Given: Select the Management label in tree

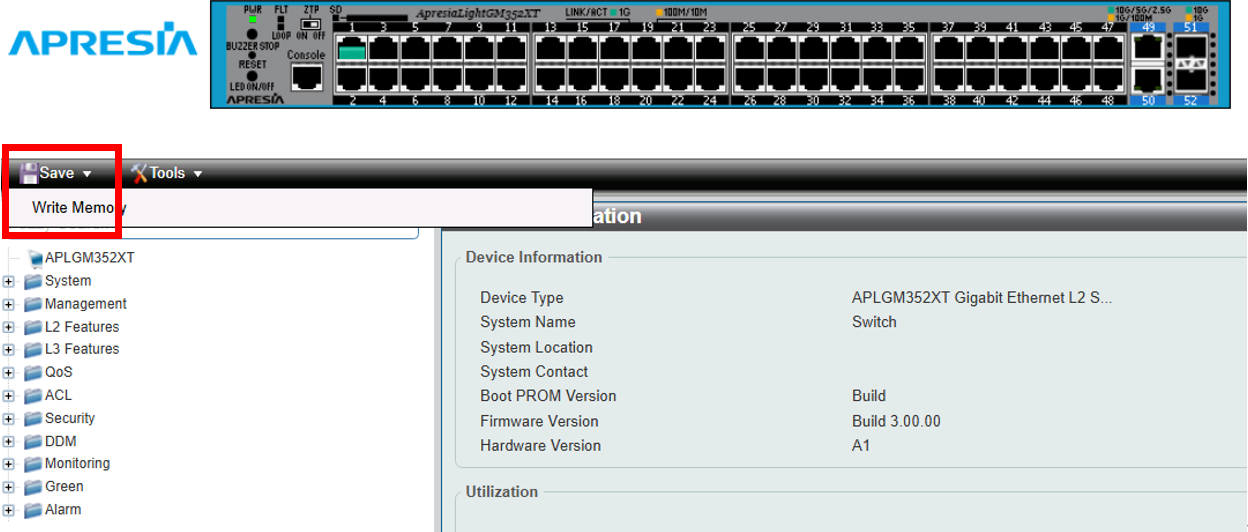Looking at the screenshot, I should [86, 304].
